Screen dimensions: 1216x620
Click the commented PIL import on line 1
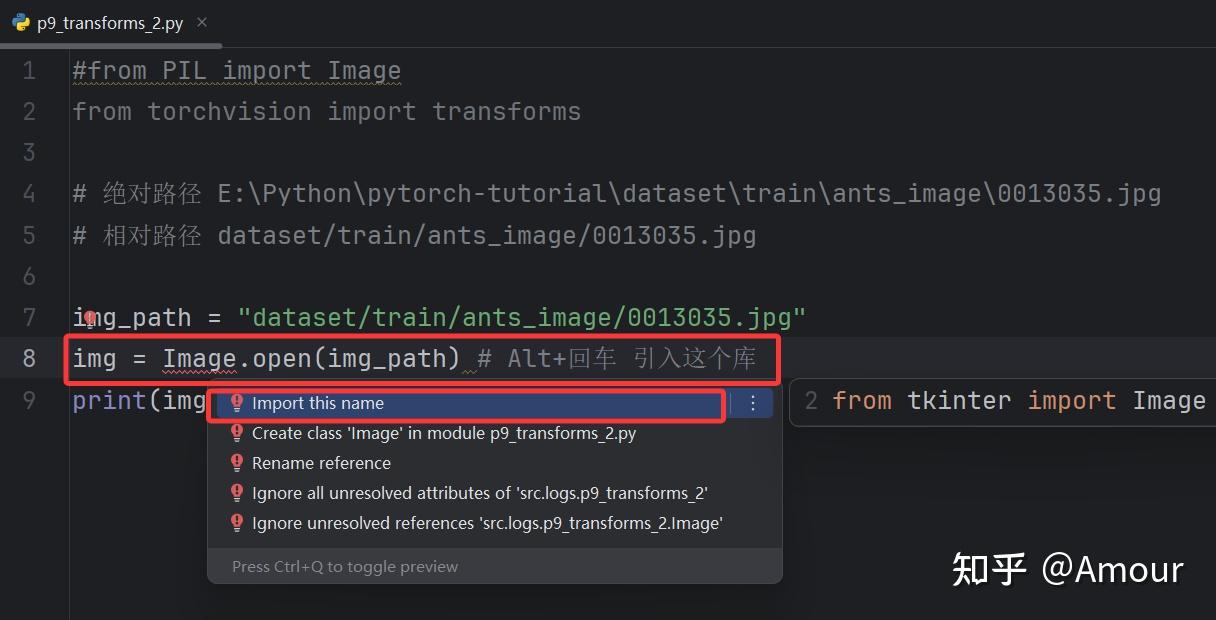tap(236, 71)
